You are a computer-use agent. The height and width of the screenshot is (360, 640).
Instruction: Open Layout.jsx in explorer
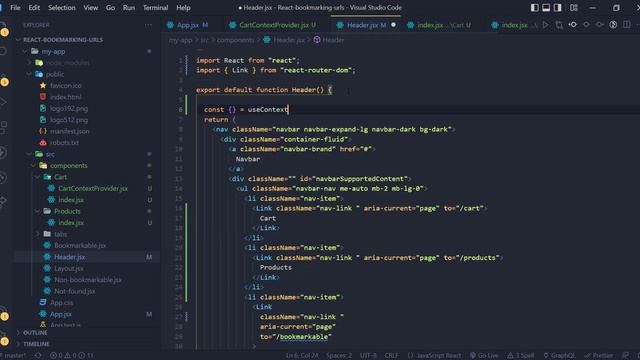[69, 269]
